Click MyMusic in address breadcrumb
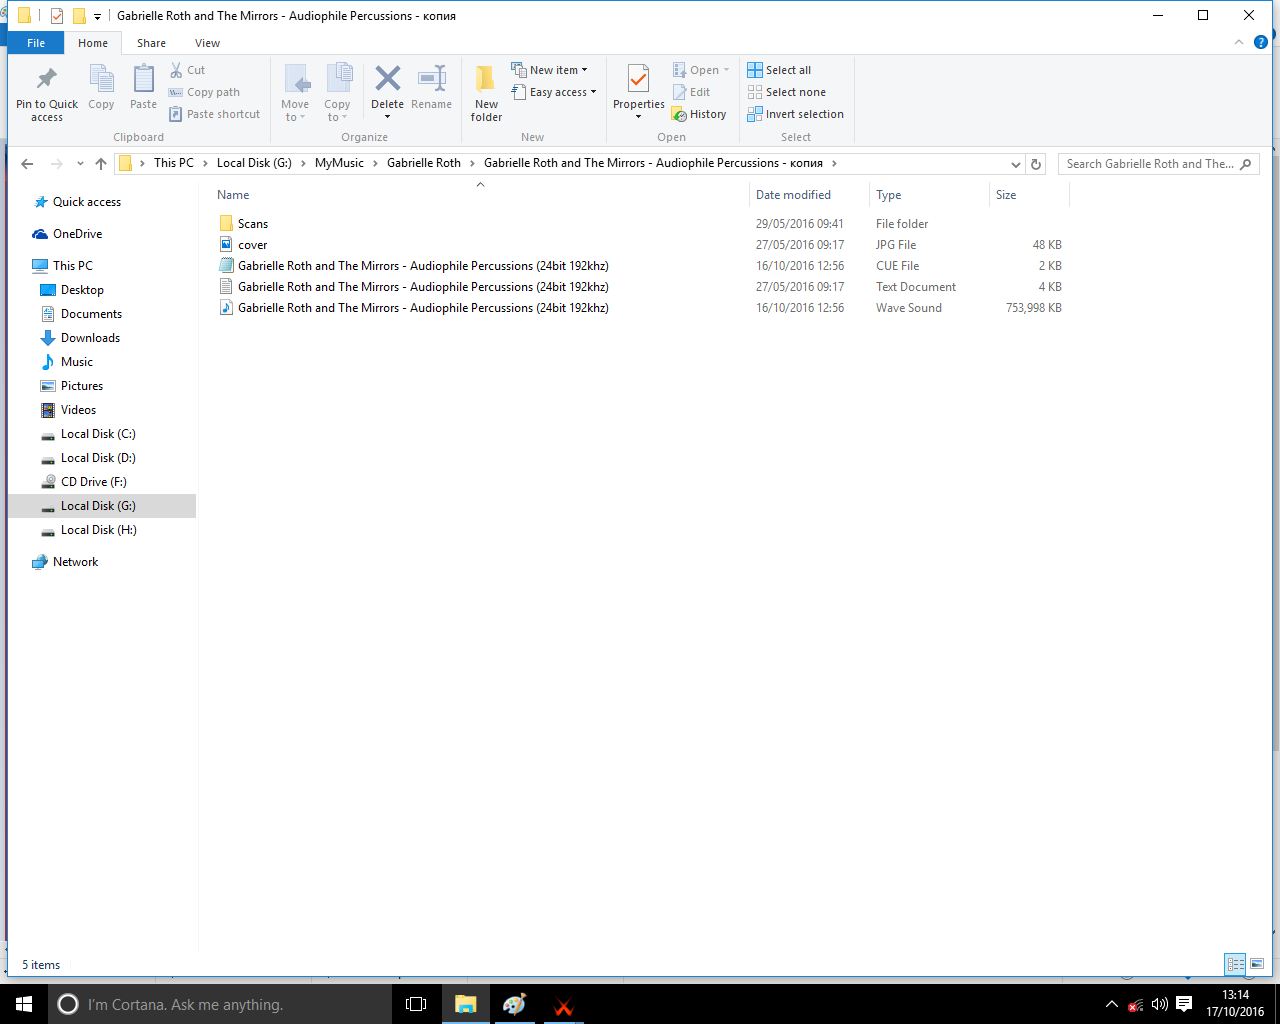This screenshot has height=1024, width=1280. click(339, 163)
